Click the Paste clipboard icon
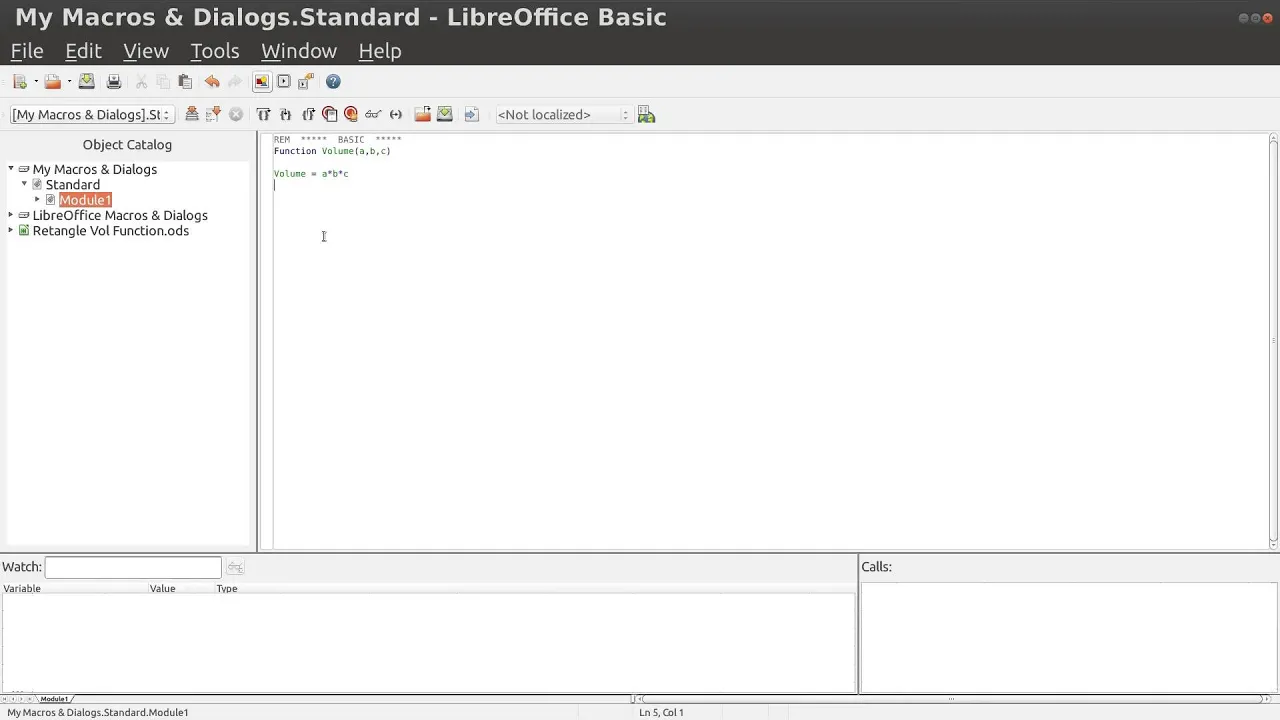 [185, 82]
